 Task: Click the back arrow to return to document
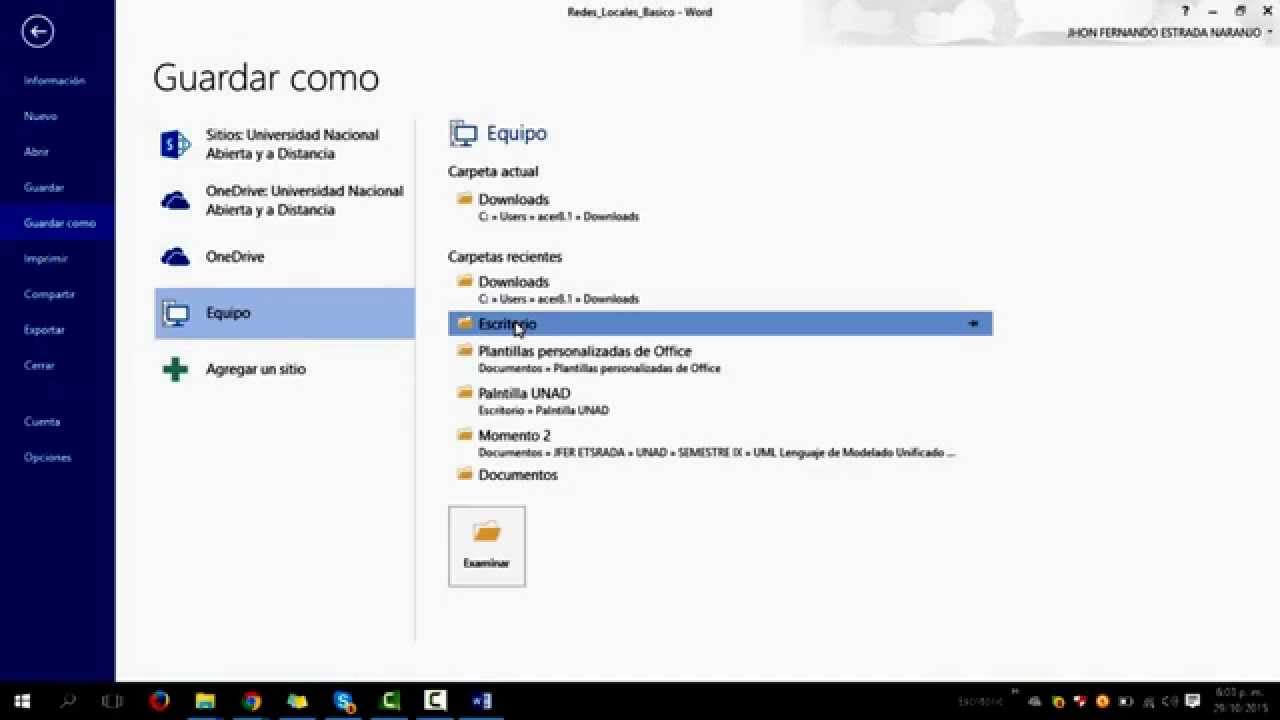(x=38, y=32)
